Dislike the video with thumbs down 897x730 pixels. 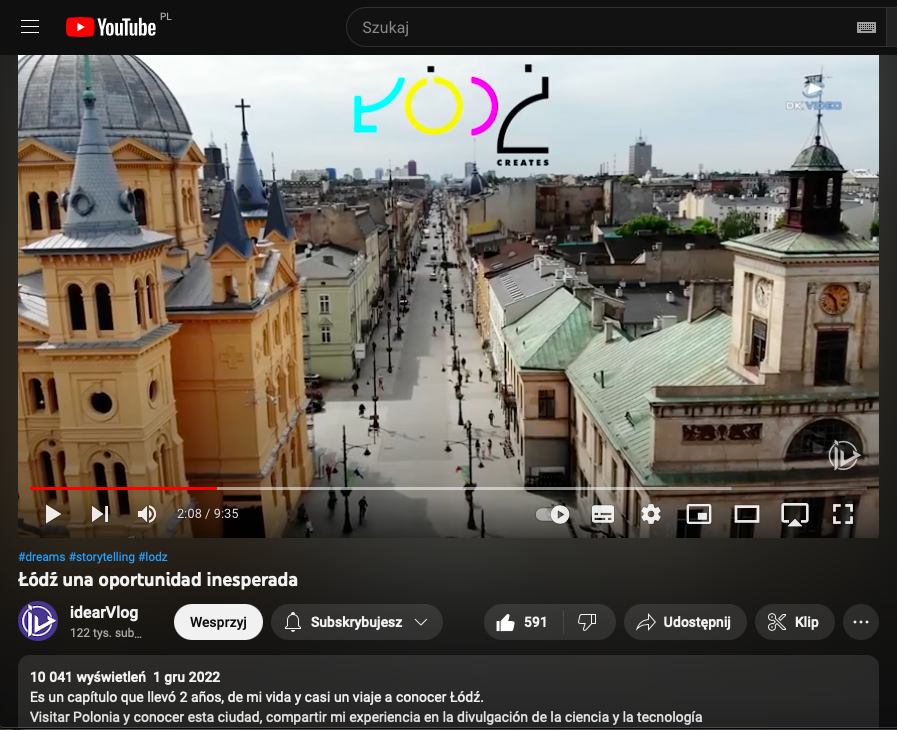(x=588, y=622)
